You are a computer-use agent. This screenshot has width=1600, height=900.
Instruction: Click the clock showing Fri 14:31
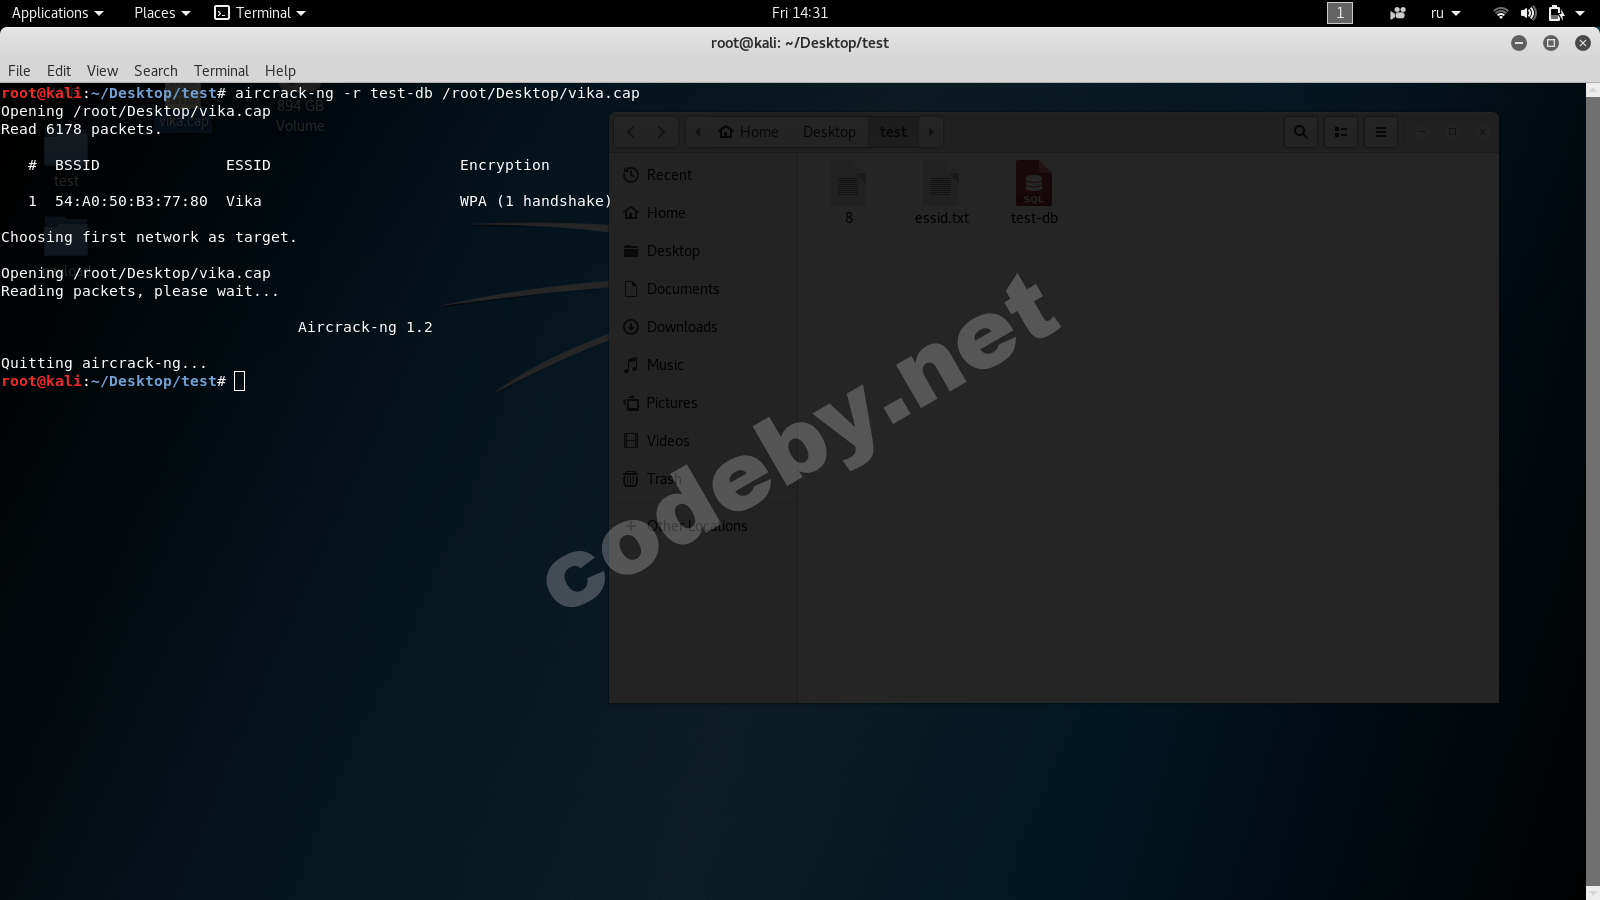(800, 13)
